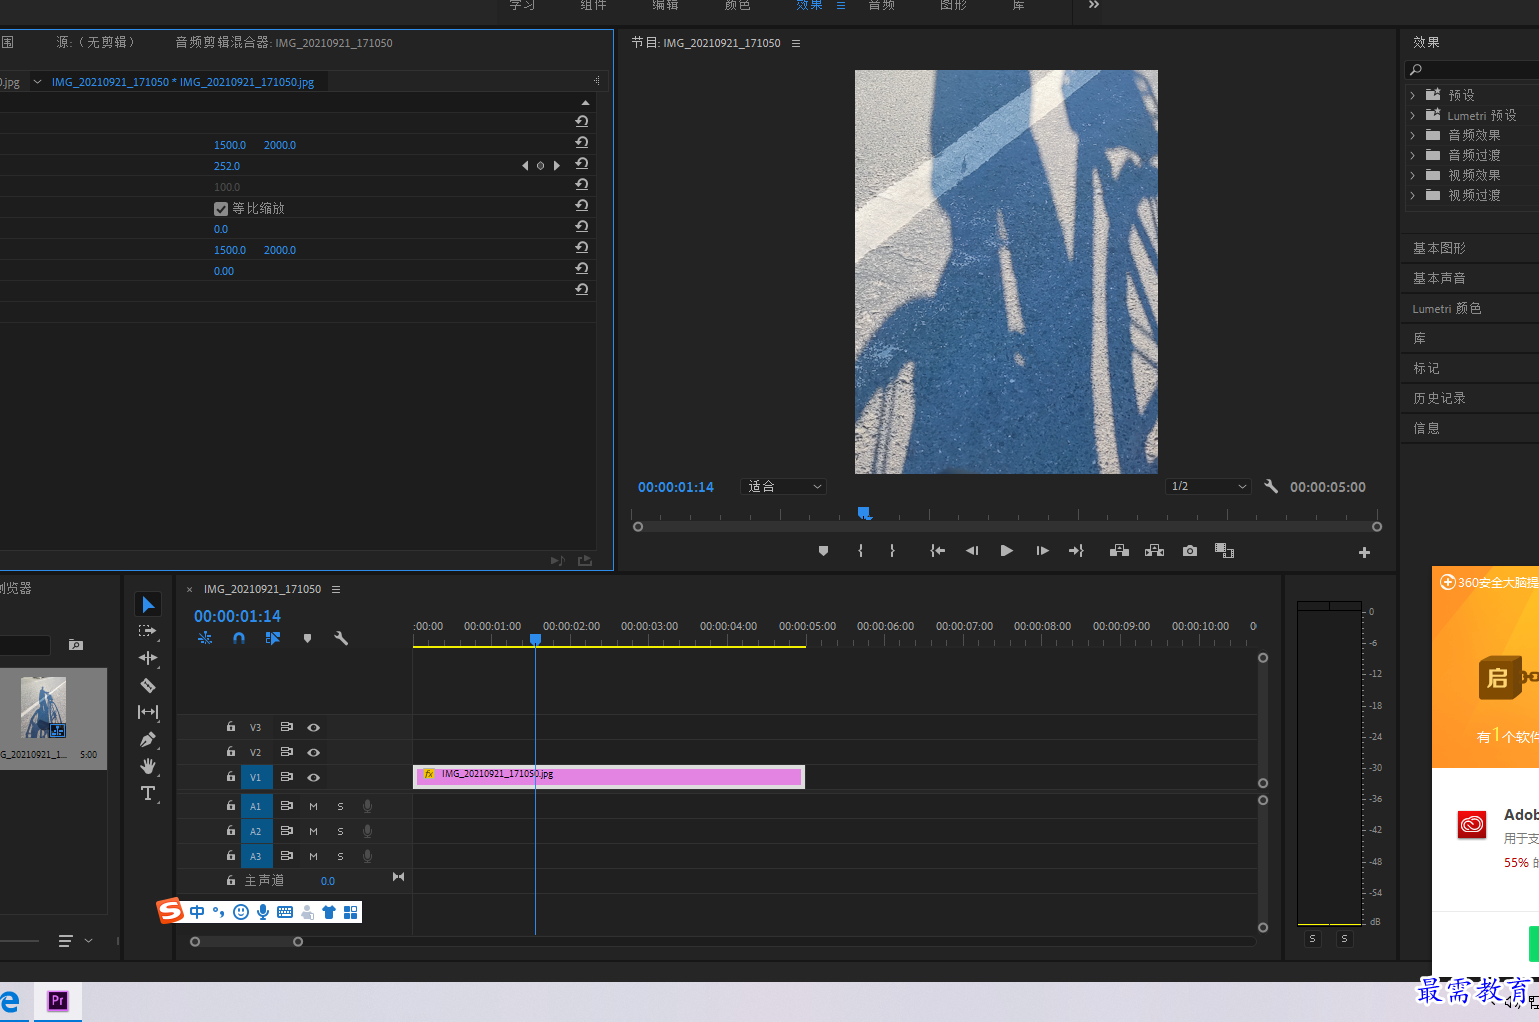Image resolution: width=1539 pixels, height=1022 pixels.
Task: Open the 信息 panel
Action: (1426, 428)
